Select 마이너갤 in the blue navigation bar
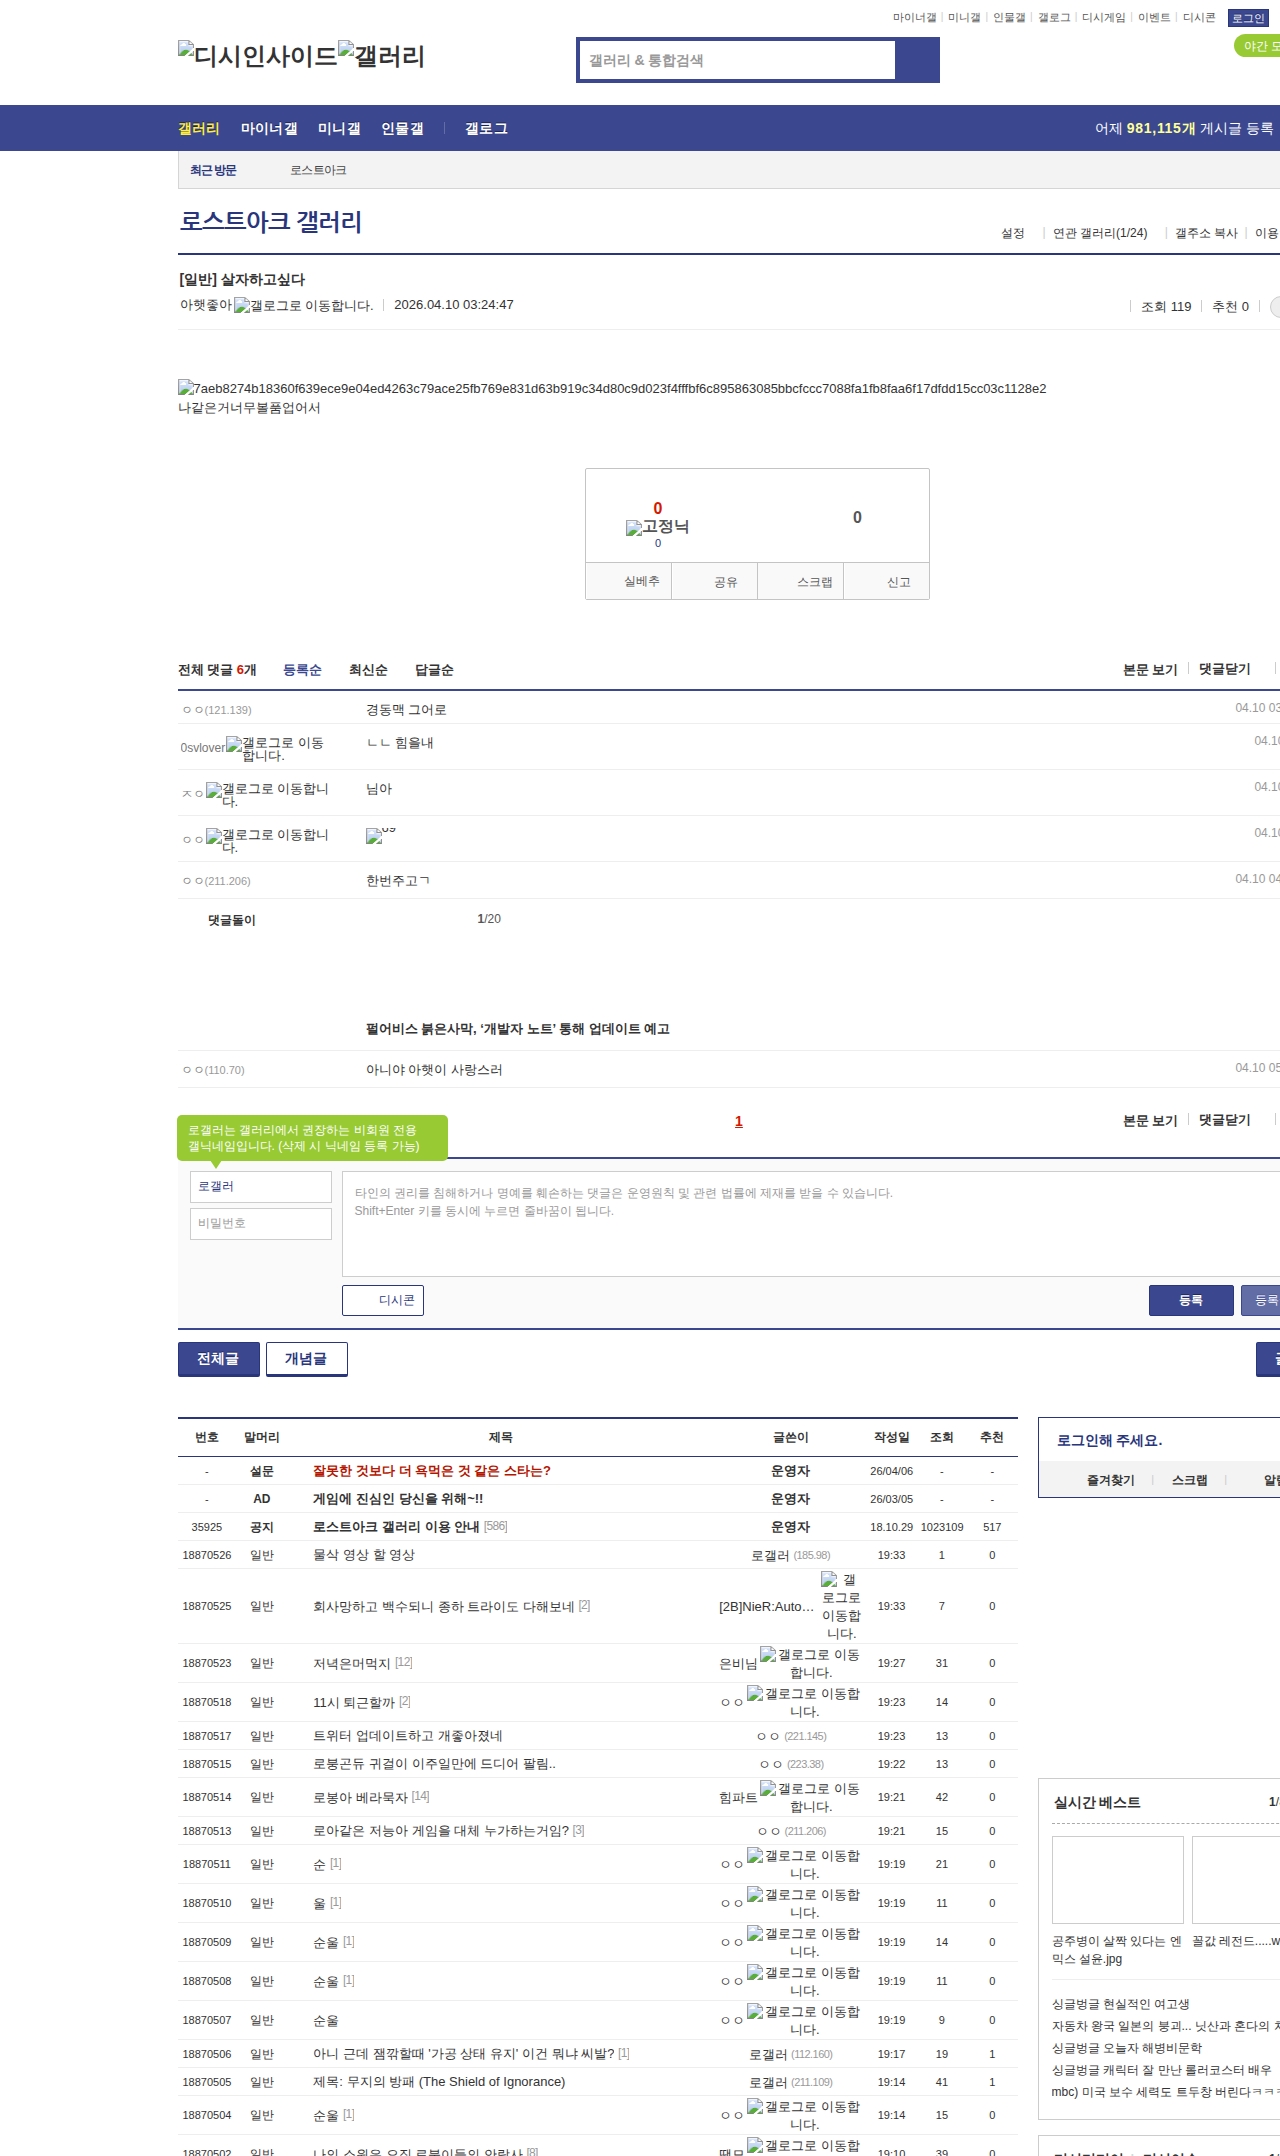 point(268,129)
